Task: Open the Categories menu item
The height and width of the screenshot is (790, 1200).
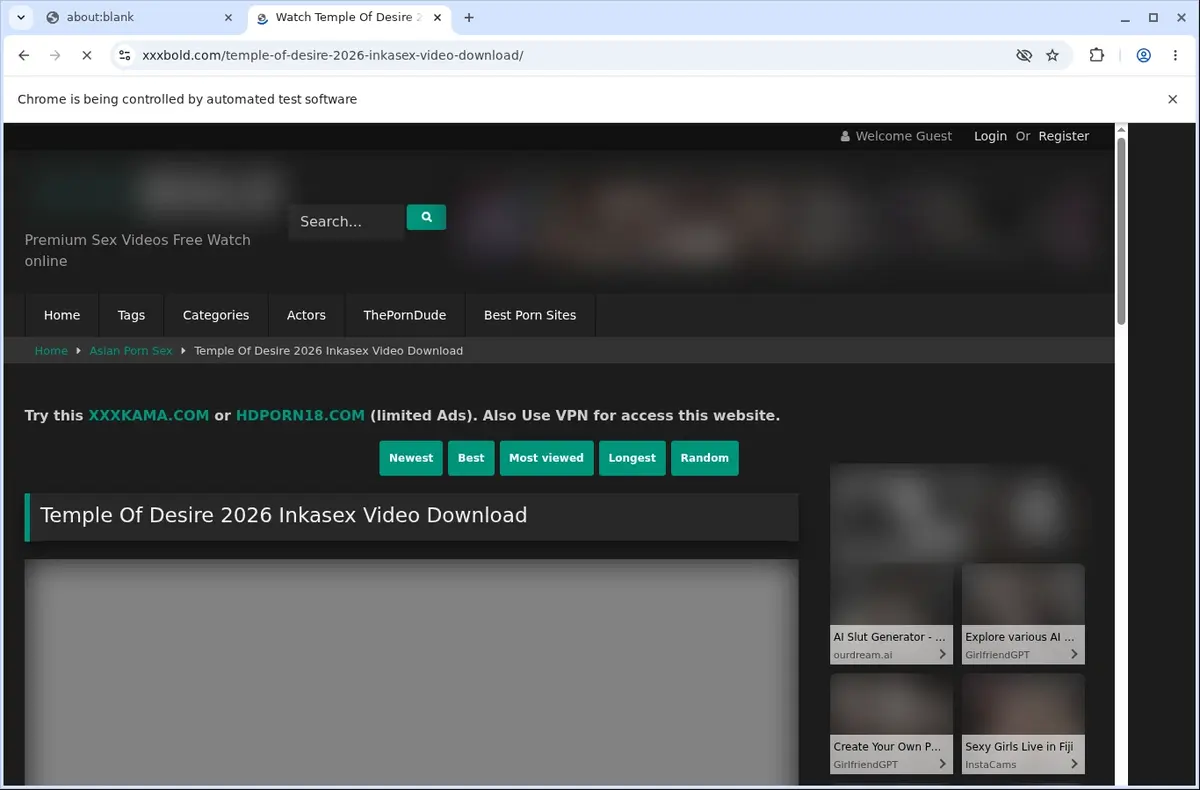Action: [216, 315]
